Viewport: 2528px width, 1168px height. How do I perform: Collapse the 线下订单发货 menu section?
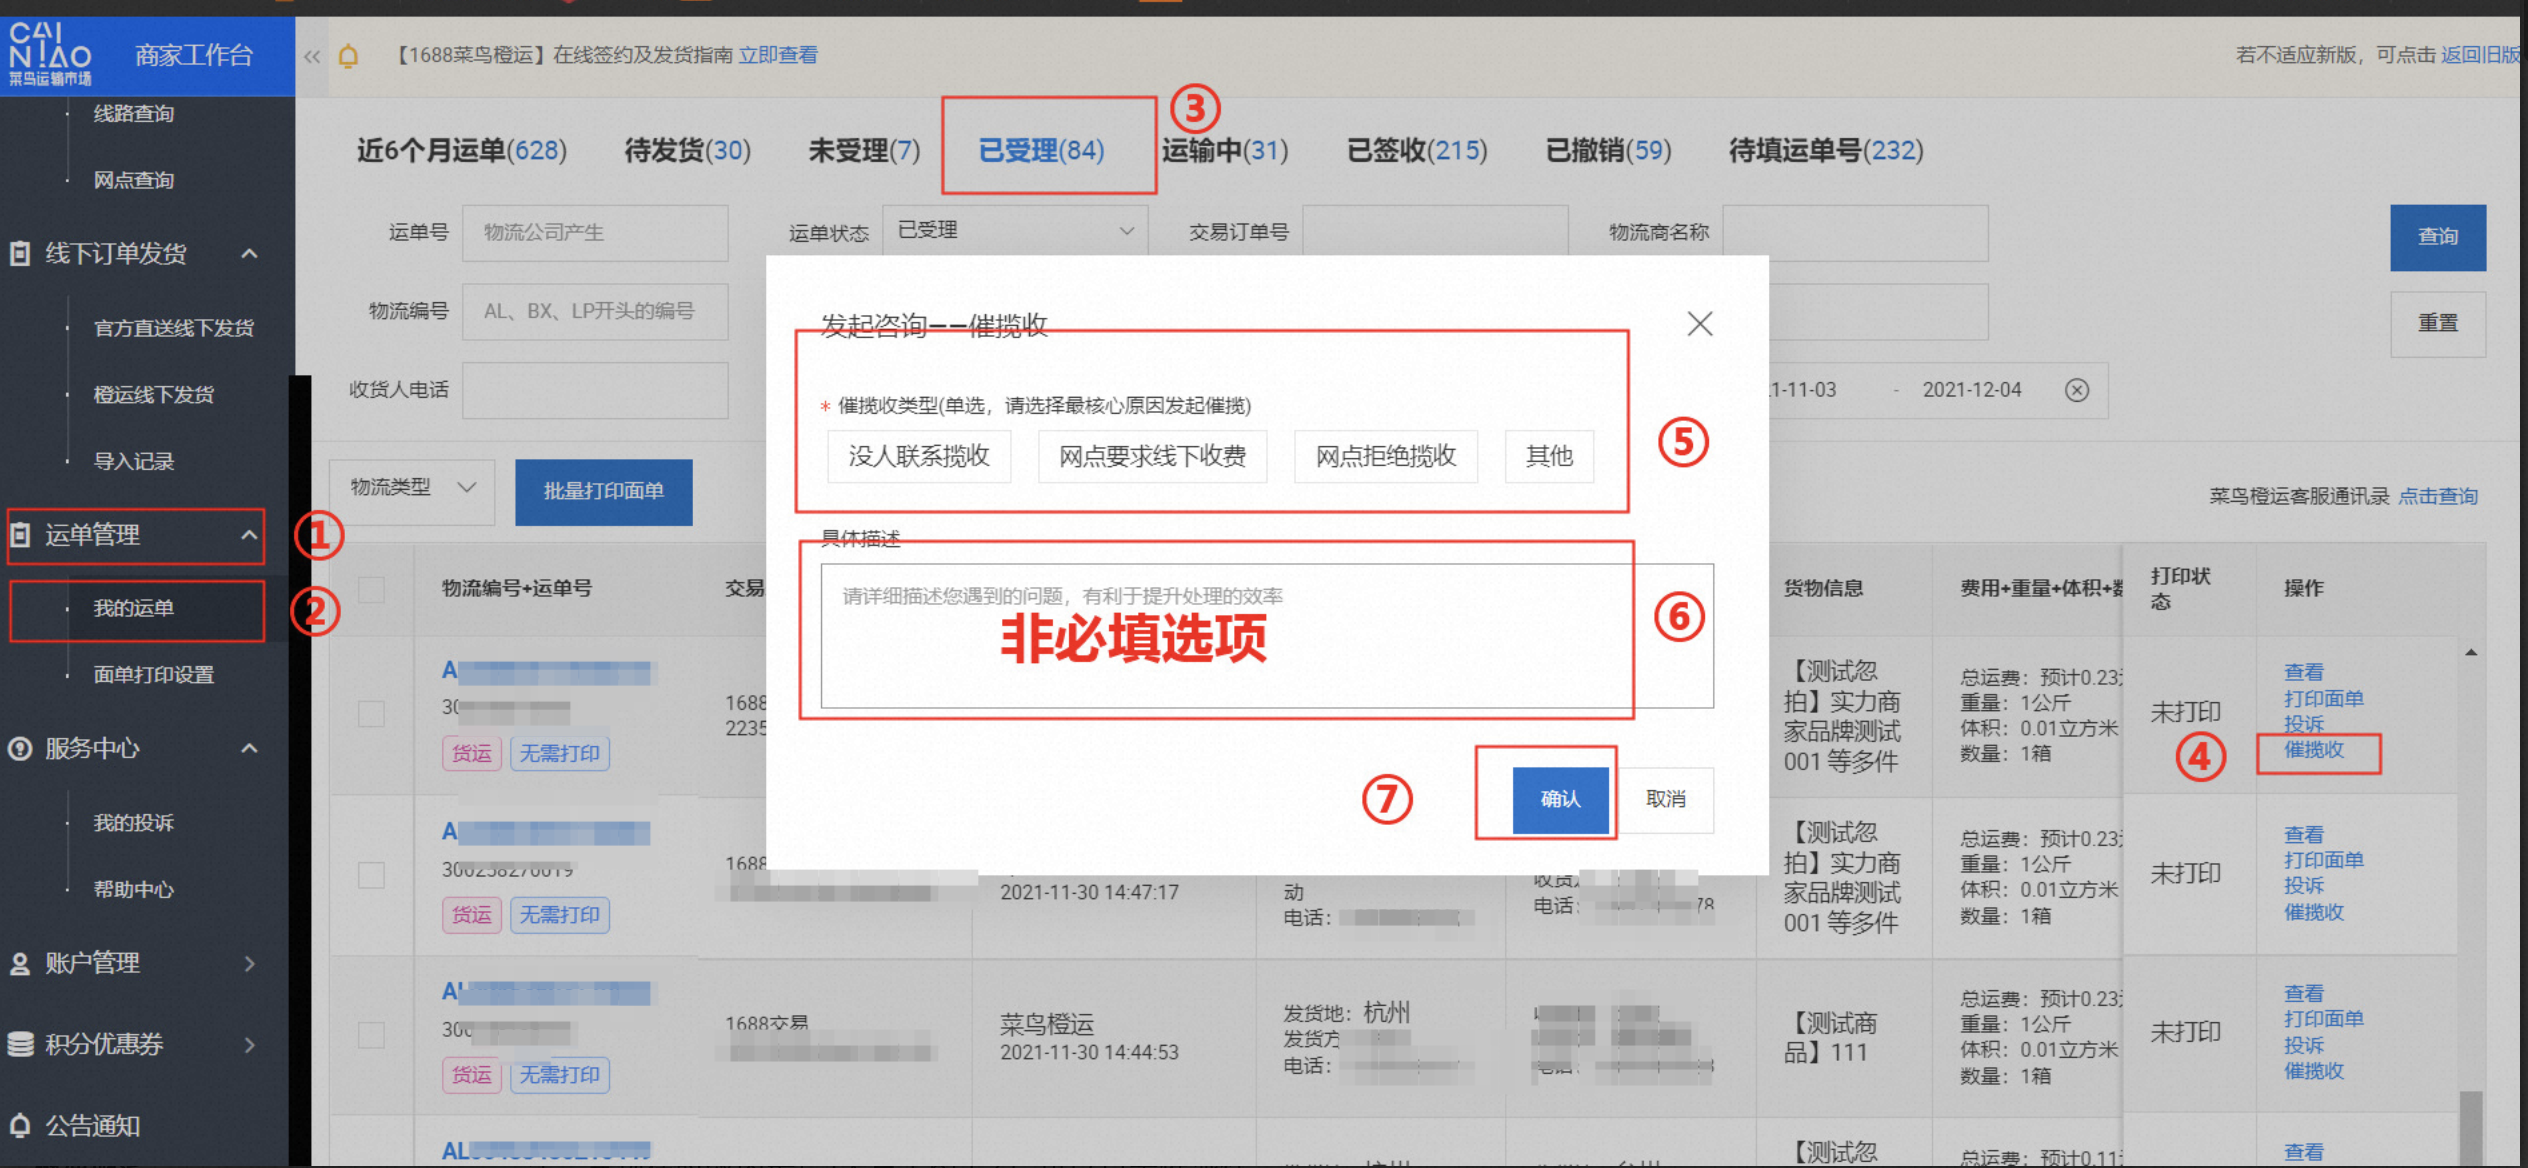coord(250,254)
